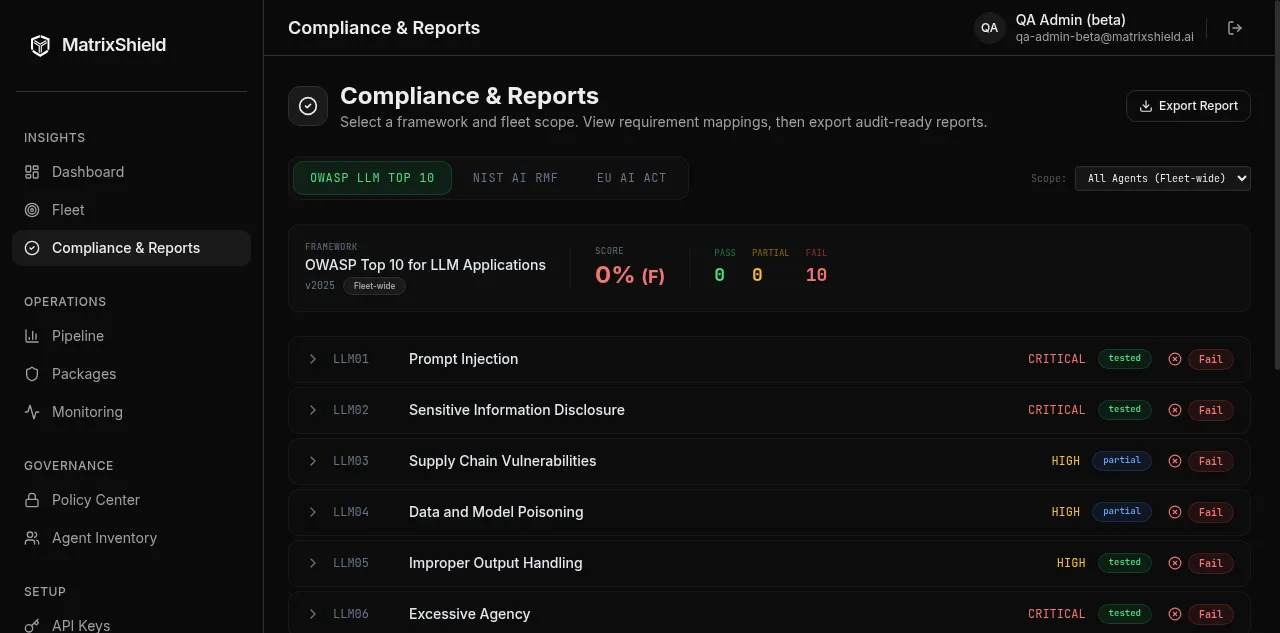Click the Compliance & Reports check icon in sidebar
The image size is (1280, 633).
pyautogui.click(x=32, y=248)
